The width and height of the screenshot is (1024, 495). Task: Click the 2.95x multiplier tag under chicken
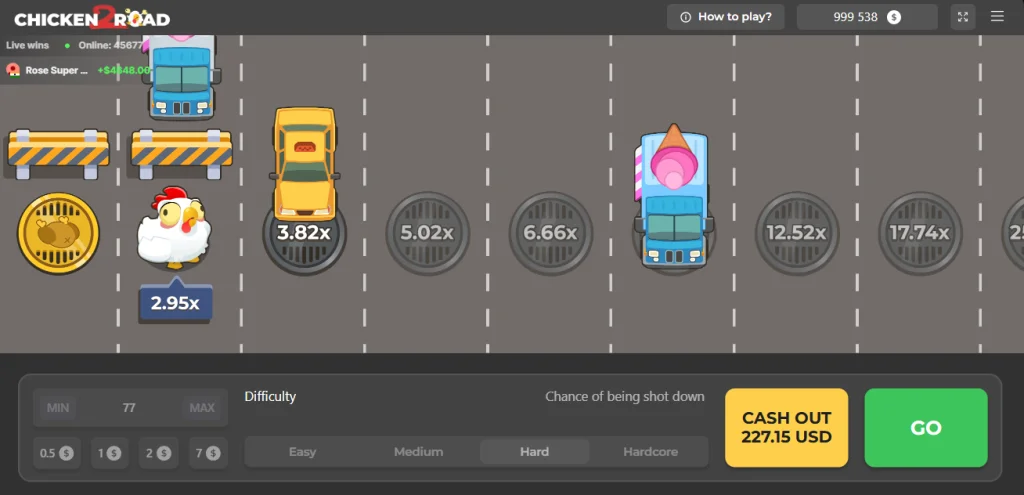pyautogui.click(x=175, y=302)
